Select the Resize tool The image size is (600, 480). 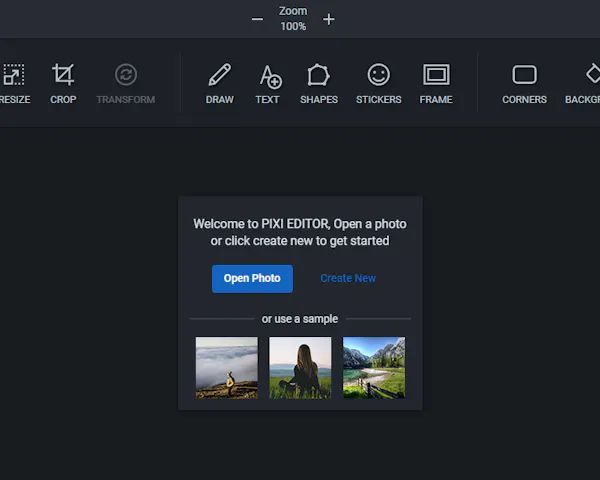[15, 83]
